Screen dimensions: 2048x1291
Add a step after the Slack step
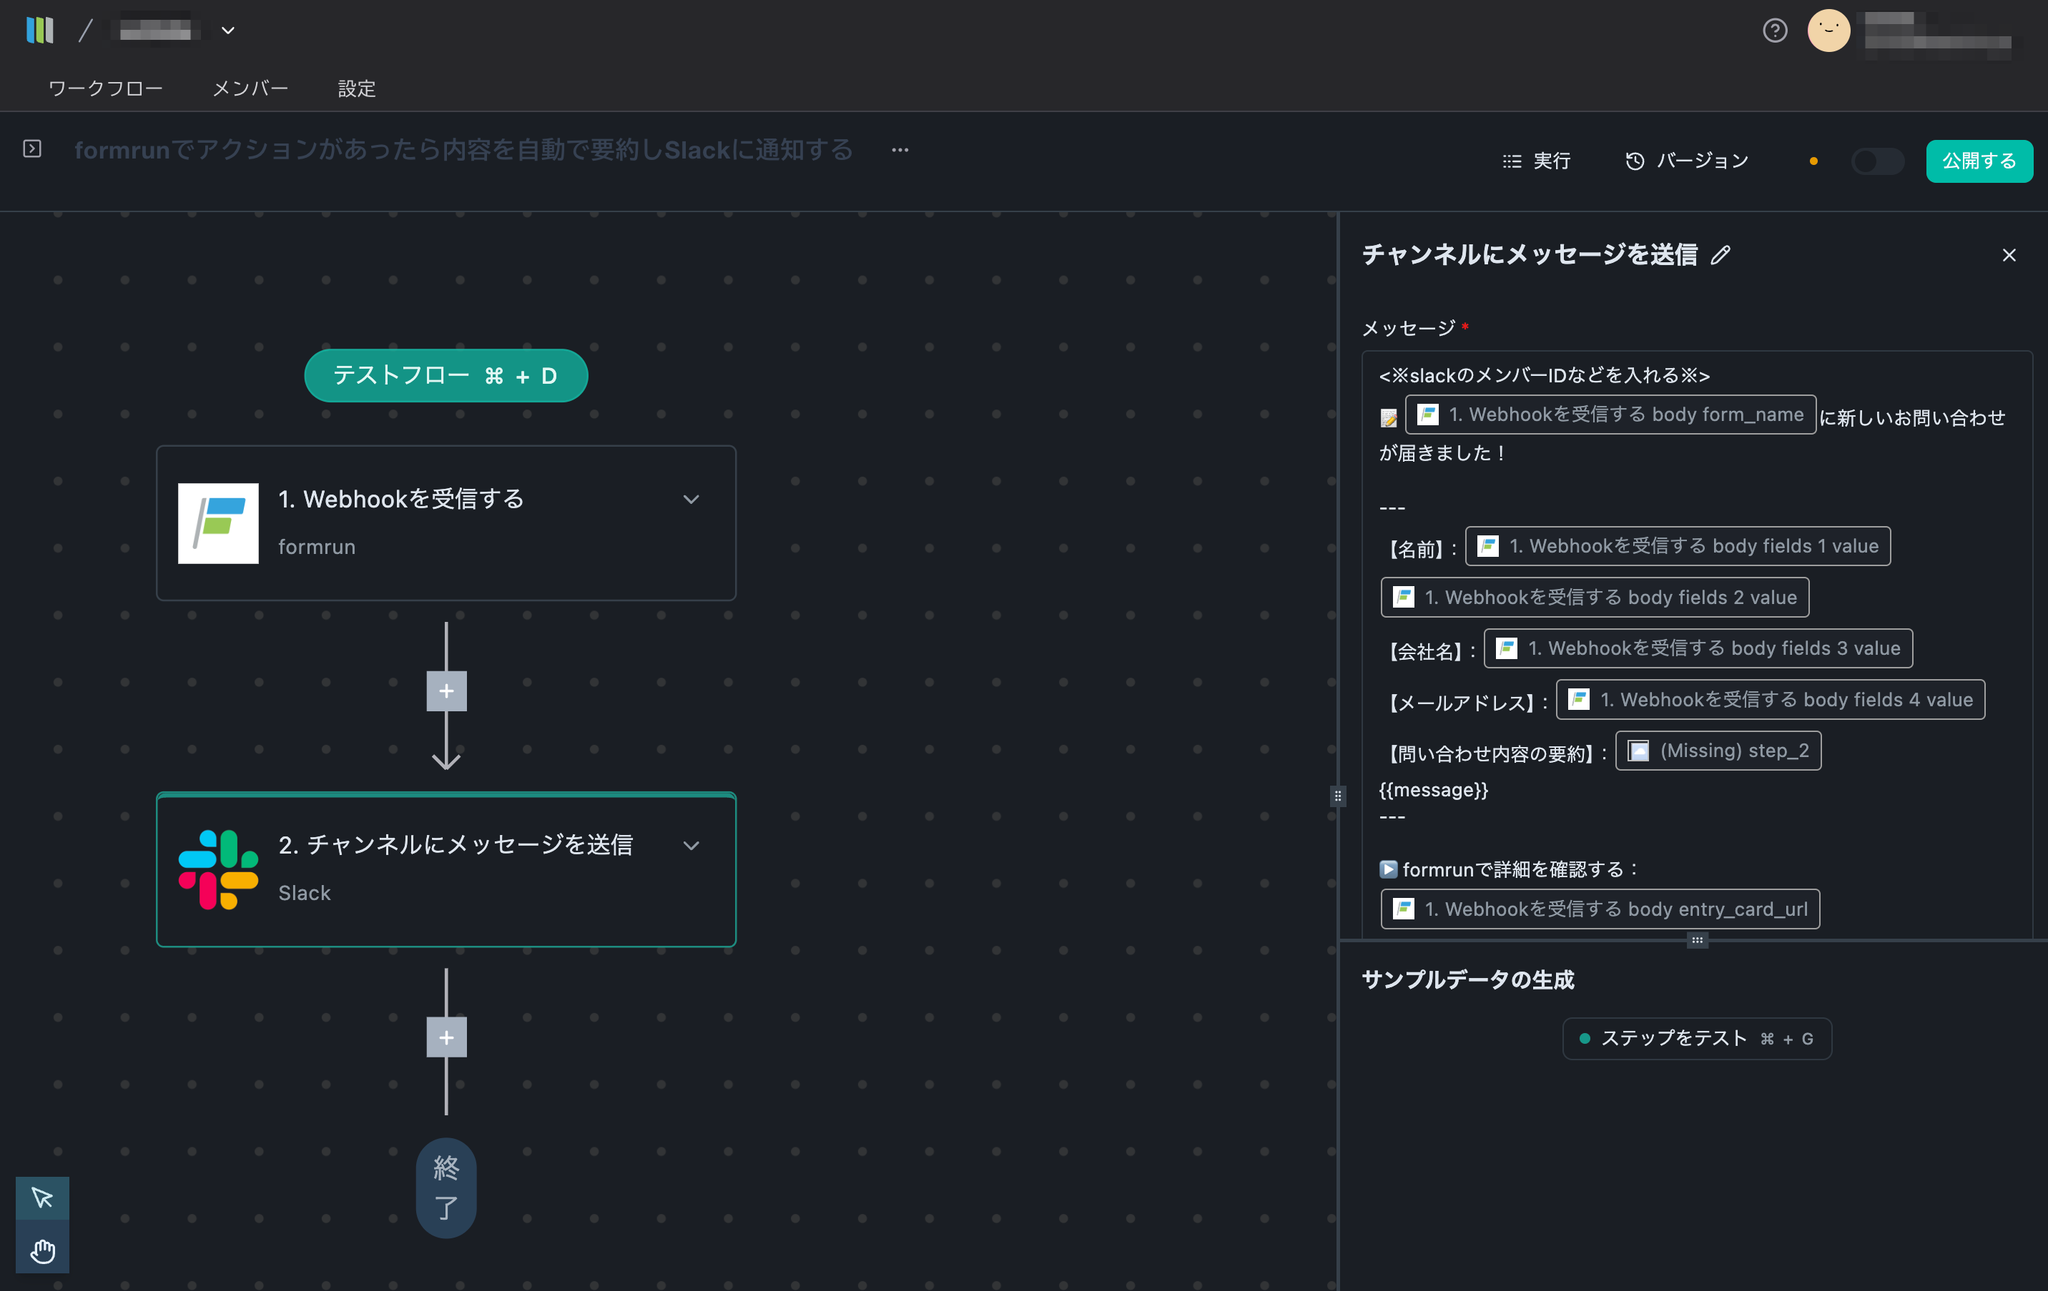point(446,1037)
